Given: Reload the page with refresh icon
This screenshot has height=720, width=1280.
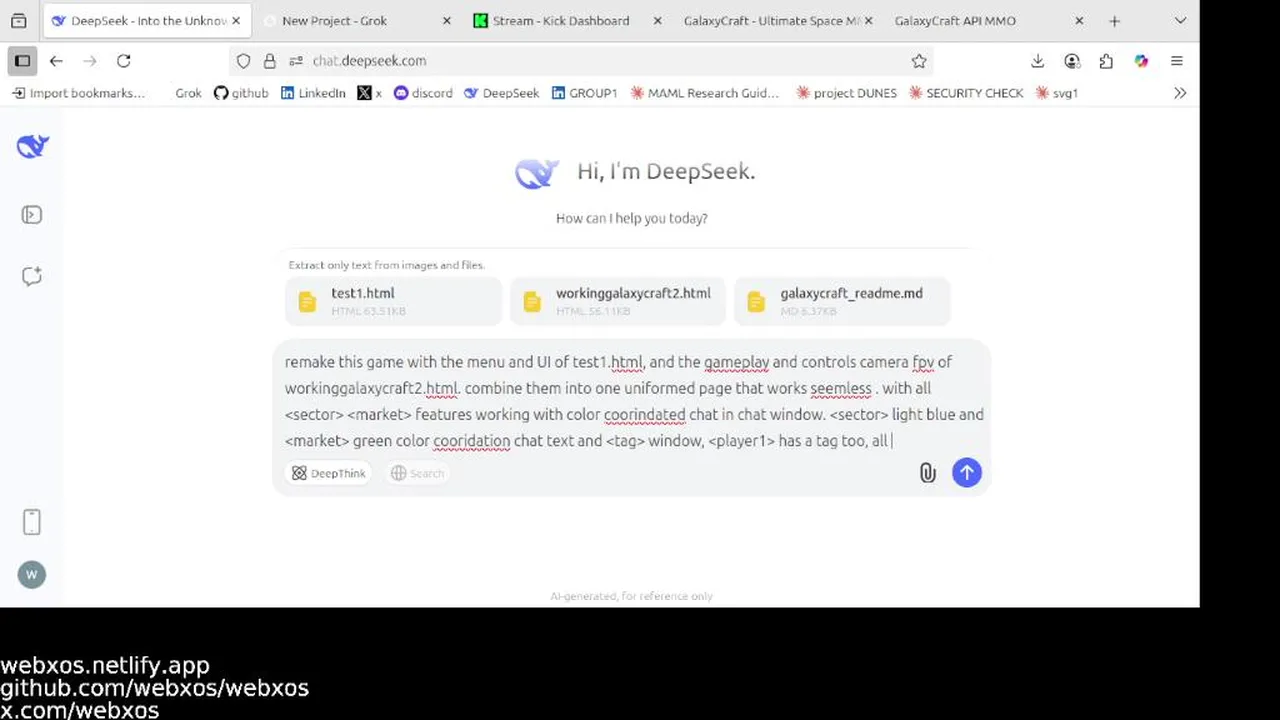Looking at the screenshot, I should click(124, 61).
